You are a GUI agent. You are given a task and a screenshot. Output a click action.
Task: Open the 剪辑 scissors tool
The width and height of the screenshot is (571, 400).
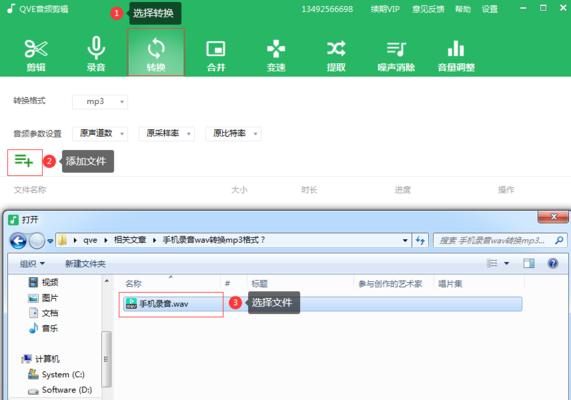click(36, 55)
